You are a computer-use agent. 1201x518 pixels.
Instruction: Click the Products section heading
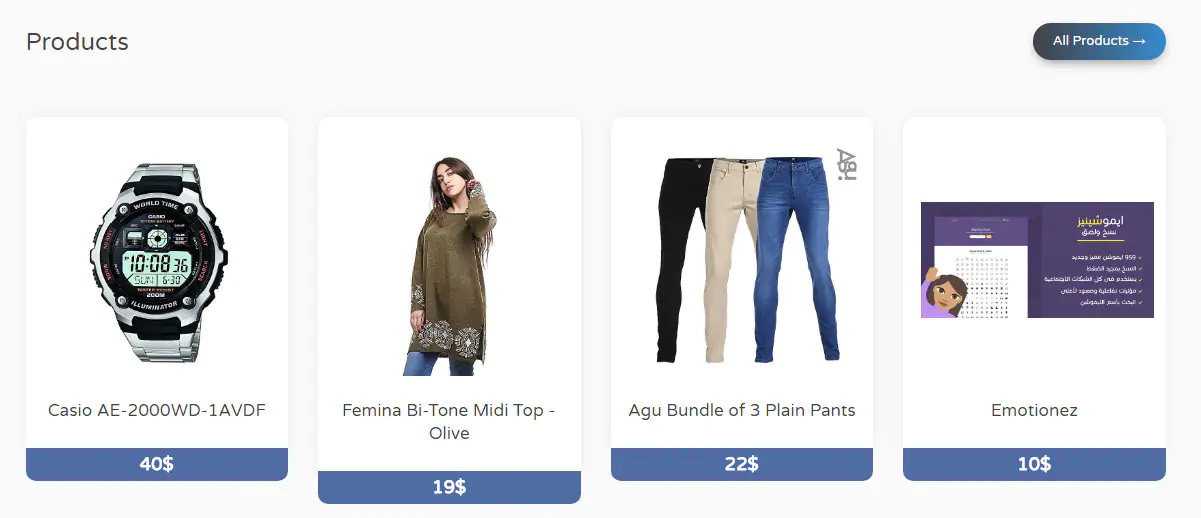click(77, 42)
